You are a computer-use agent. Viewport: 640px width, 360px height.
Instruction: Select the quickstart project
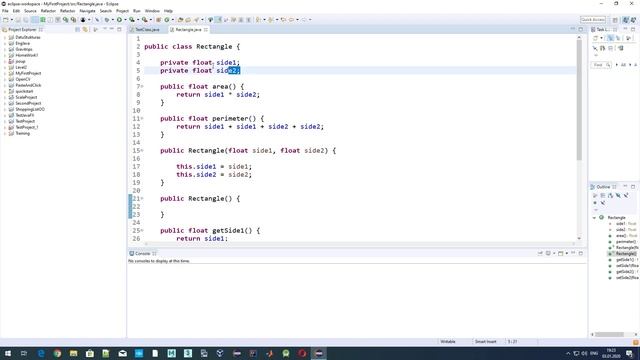pyautogui.click(x=24, y=91)
